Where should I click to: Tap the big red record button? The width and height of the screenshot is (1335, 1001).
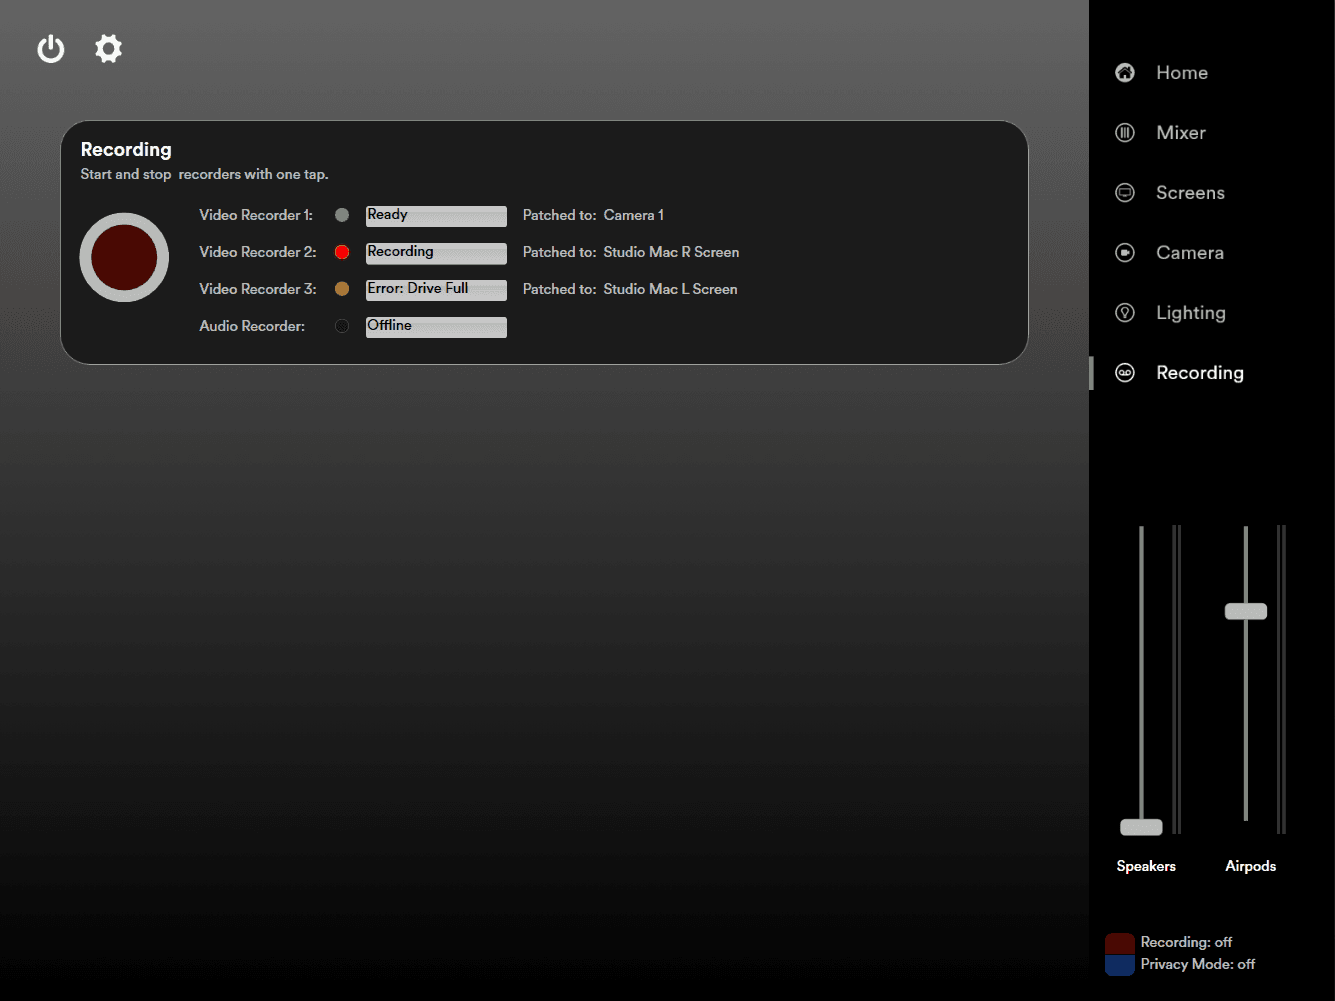click(124, 257)
